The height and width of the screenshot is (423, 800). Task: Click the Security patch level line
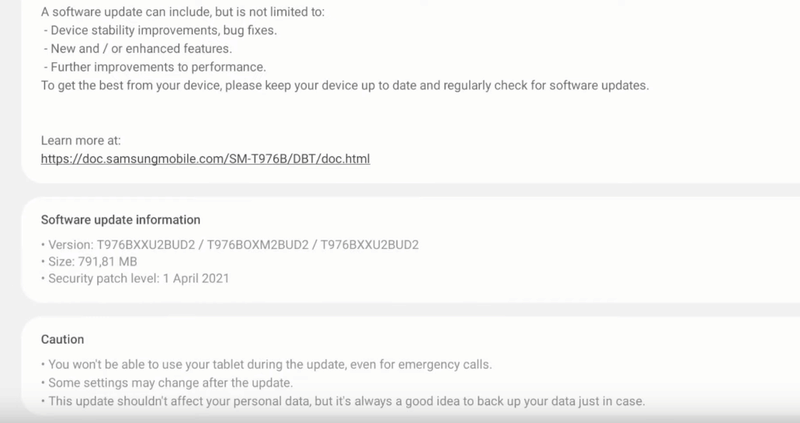pyautogui.click(x=135, y=278)
